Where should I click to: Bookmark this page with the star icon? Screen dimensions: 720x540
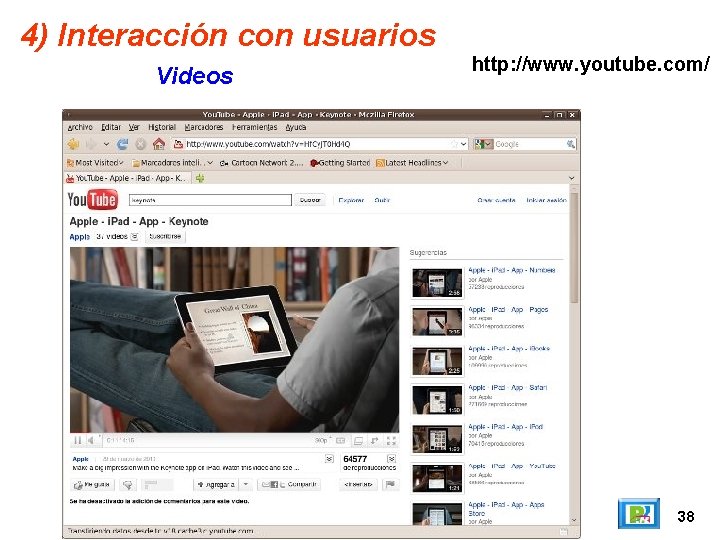point(454,144)
